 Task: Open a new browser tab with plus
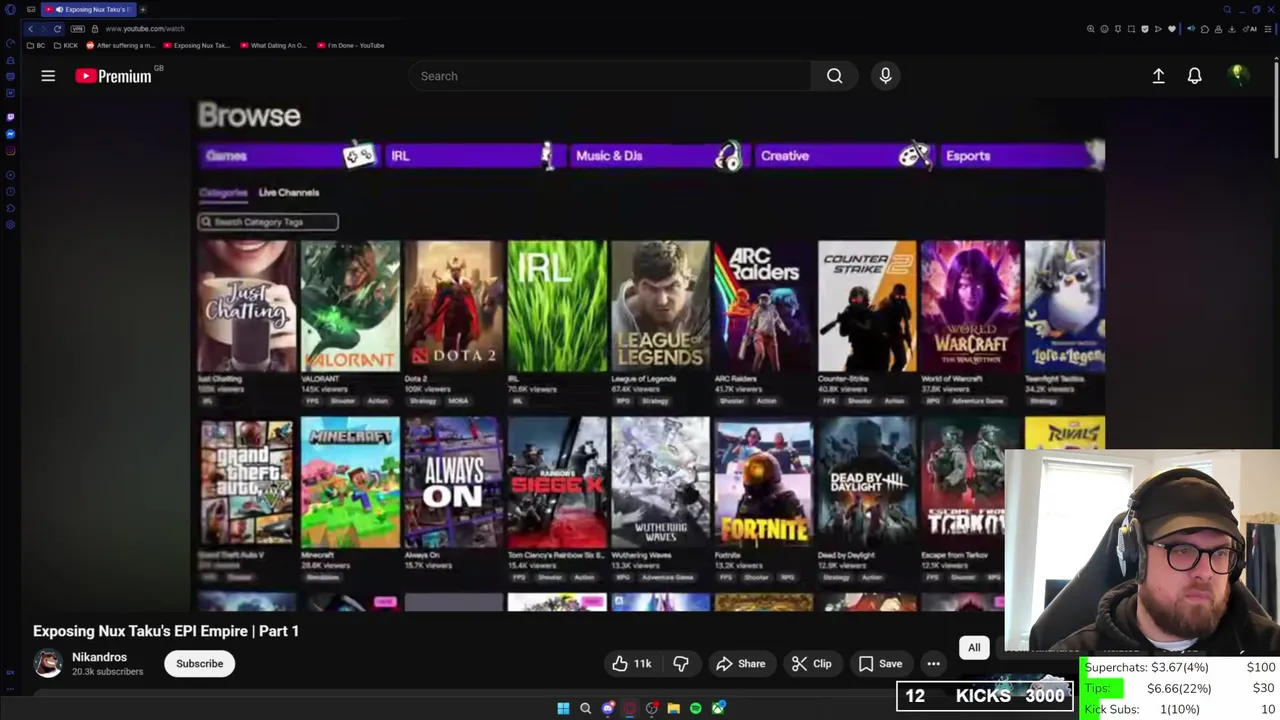143,9
